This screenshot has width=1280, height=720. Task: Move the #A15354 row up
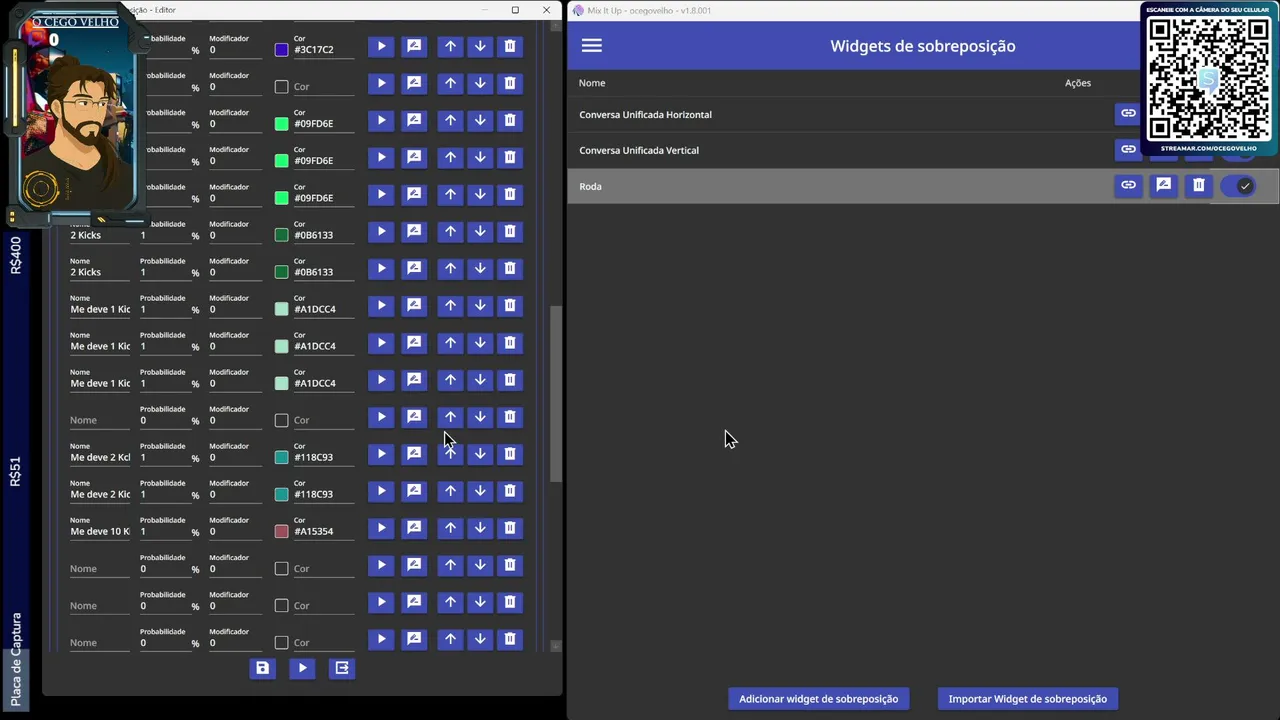pos(450,528)
